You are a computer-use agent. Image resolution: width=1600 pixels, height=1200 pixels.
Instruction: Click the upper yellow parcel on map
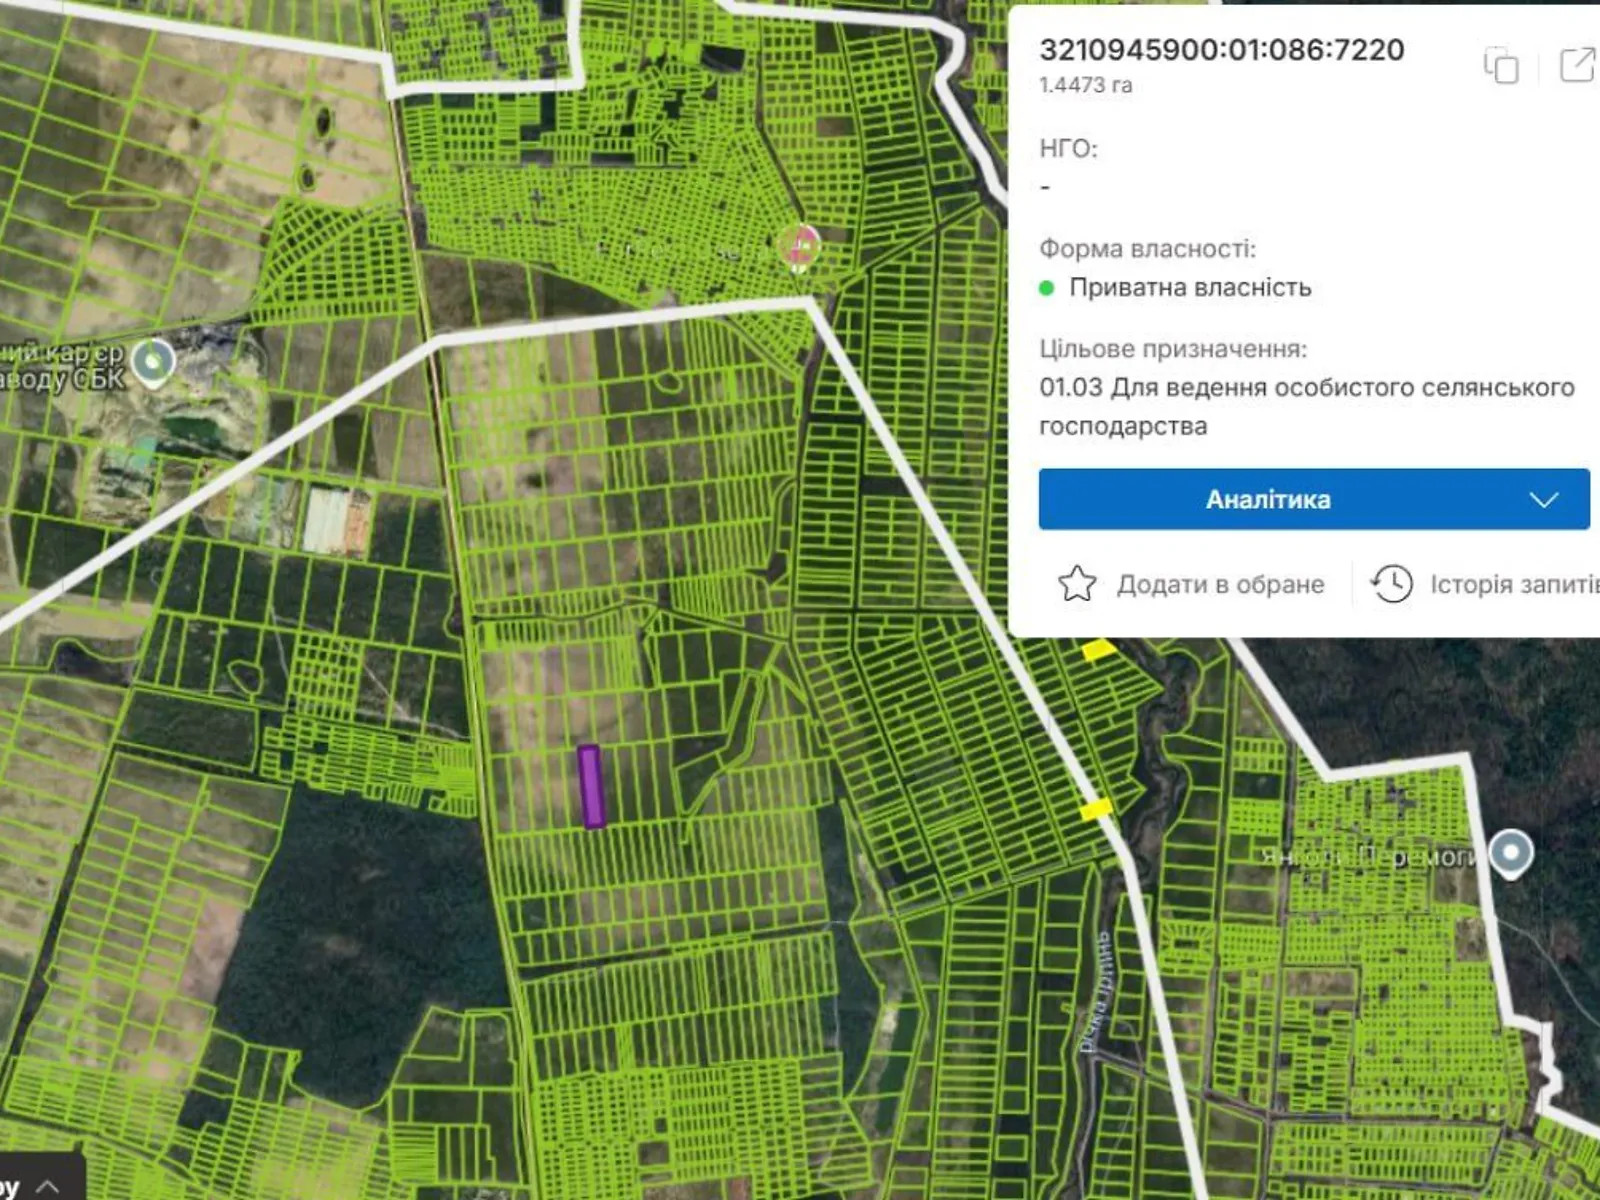click(x=1098, y=650)
